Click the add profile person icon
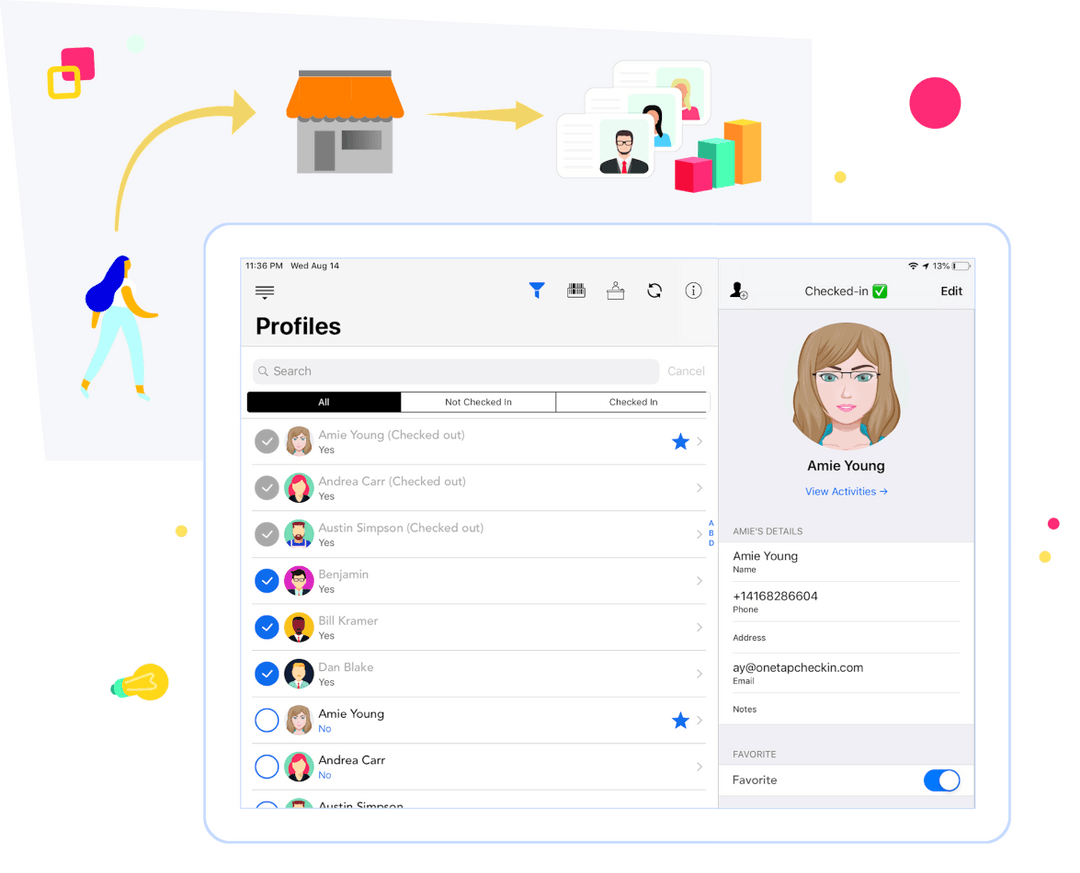 [739, 291]
